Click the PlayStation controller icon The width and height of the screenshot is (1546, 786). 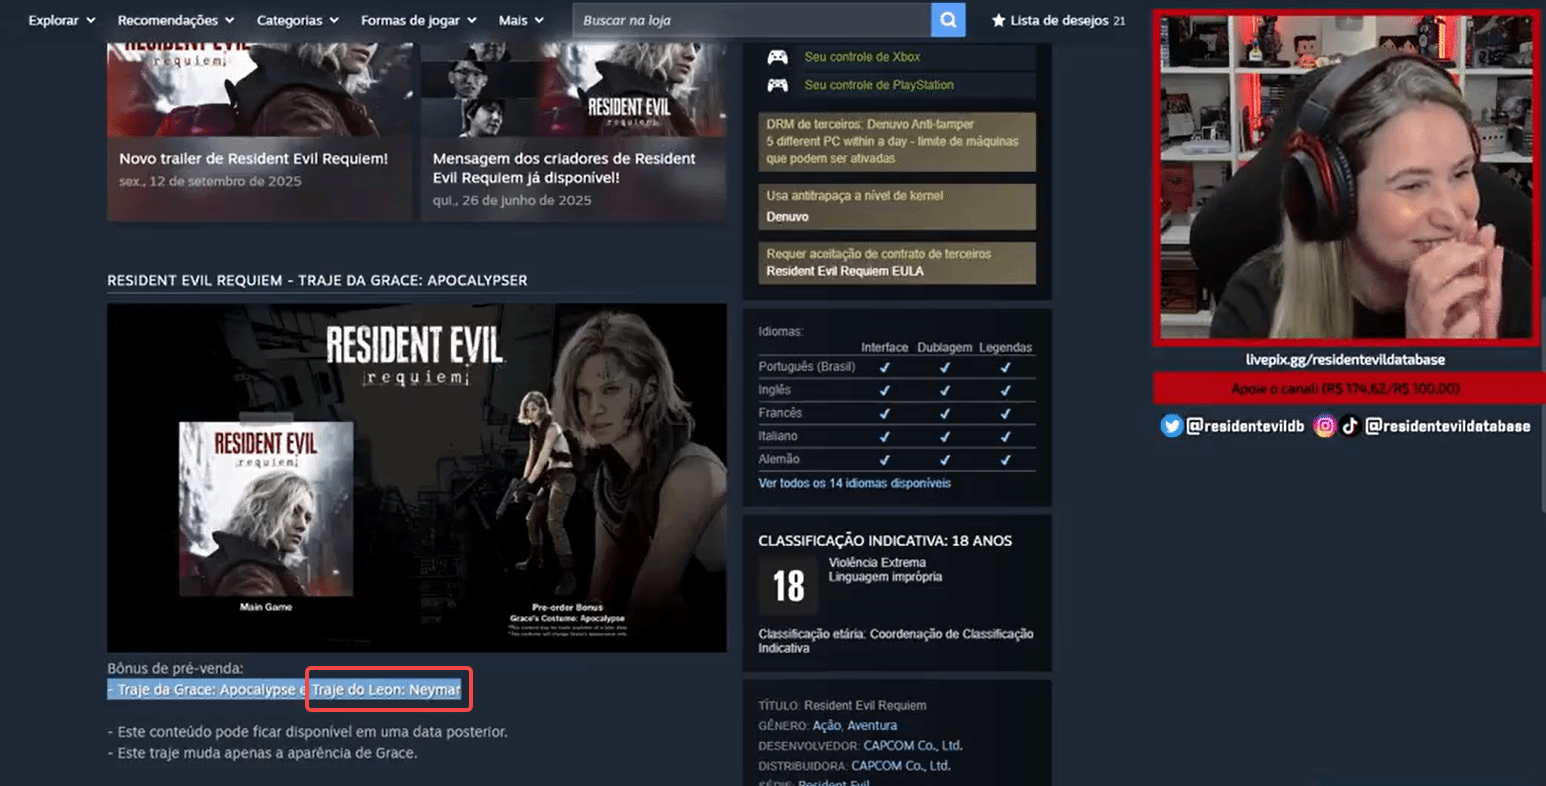pyautogui.click(x=777, y=85)
